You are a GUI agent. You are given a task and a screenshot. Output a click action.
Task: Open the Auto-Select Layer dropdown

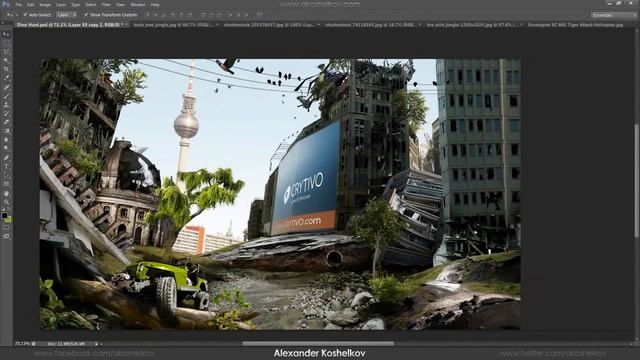(x=66, y=15)
